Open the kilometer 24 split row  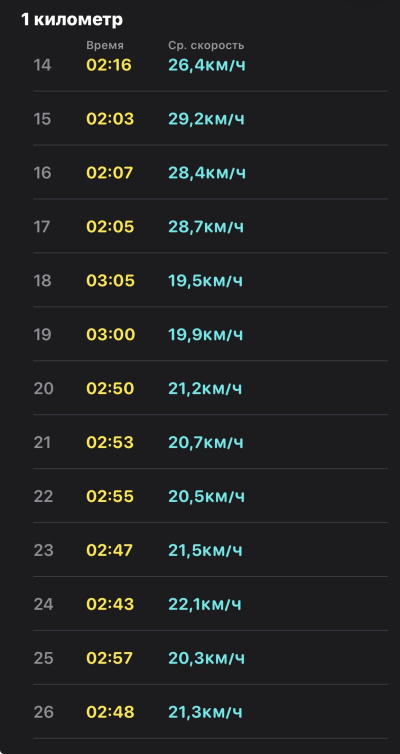pos(210,604)
